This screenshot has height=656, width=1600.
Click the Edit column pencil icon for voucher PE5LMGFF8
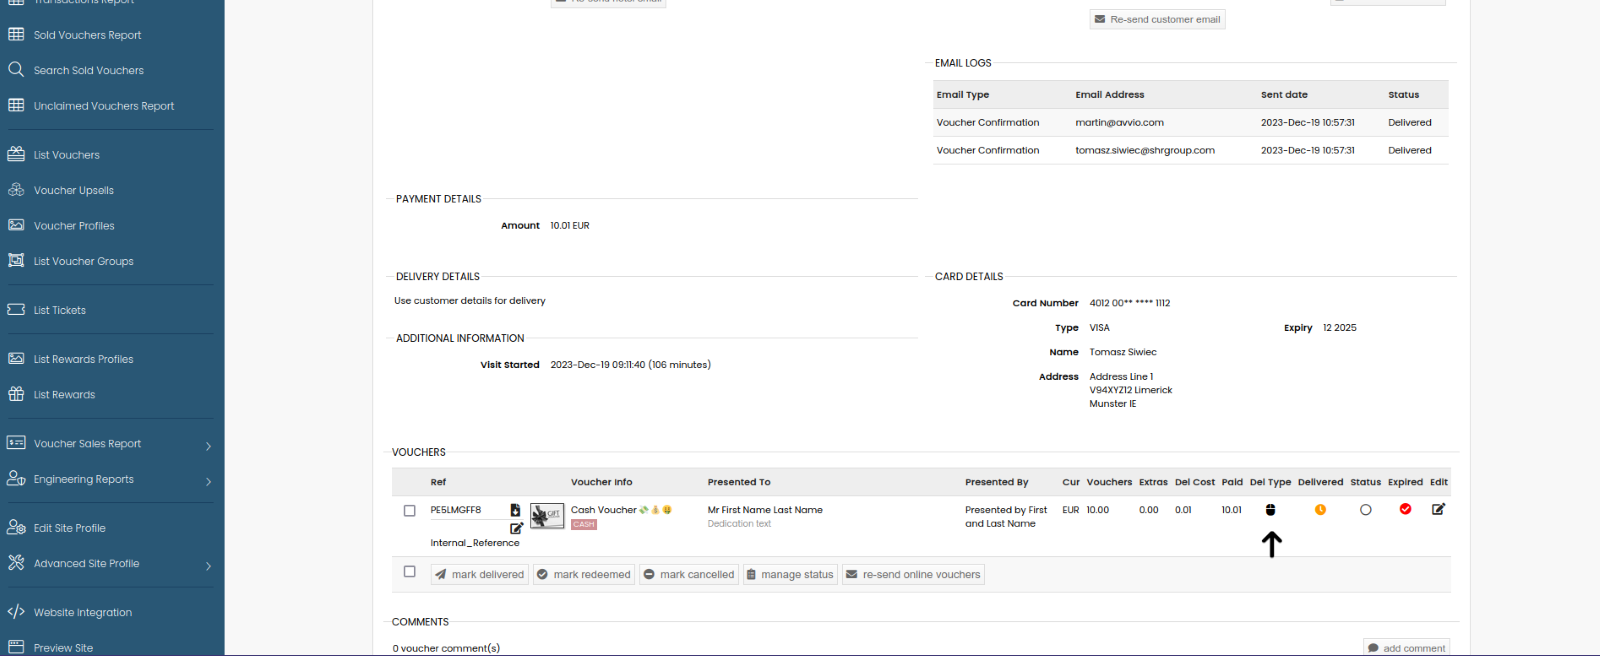tap(1438, 509)
